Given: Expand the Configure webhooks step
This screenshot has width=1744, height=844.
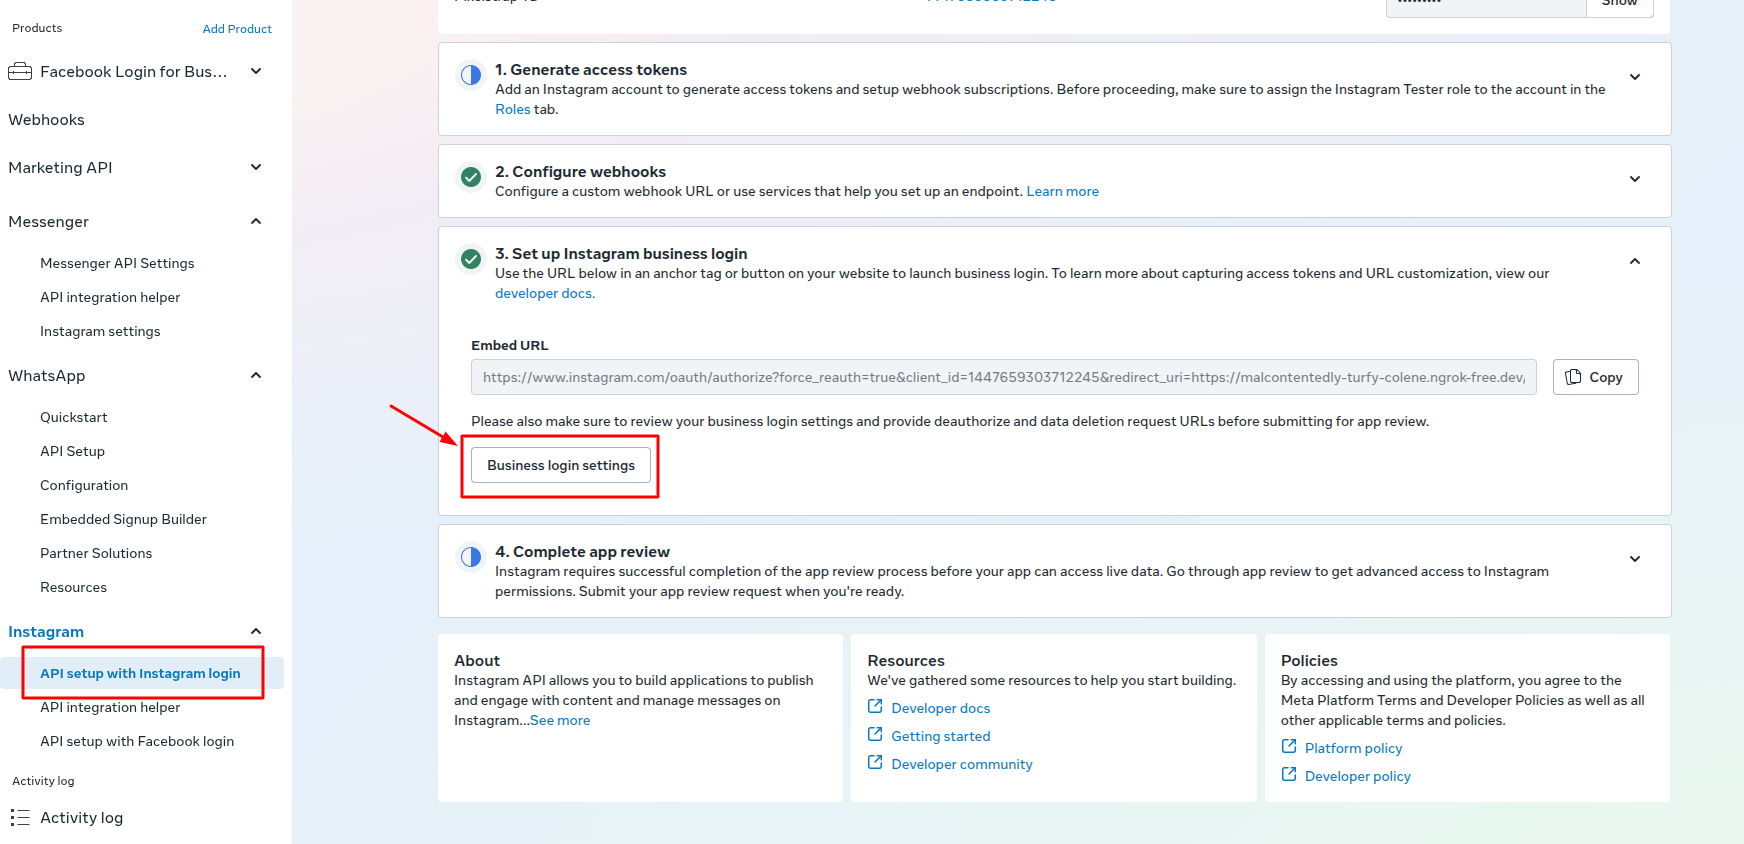Looking at the screenshot, I should tap(1635, 179).
